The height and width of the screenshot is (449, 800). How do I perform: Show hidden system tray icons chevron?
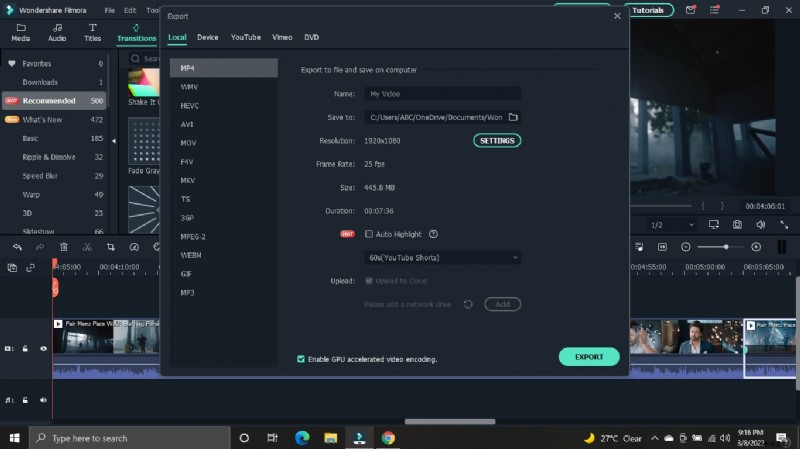(x=655, y=438)
